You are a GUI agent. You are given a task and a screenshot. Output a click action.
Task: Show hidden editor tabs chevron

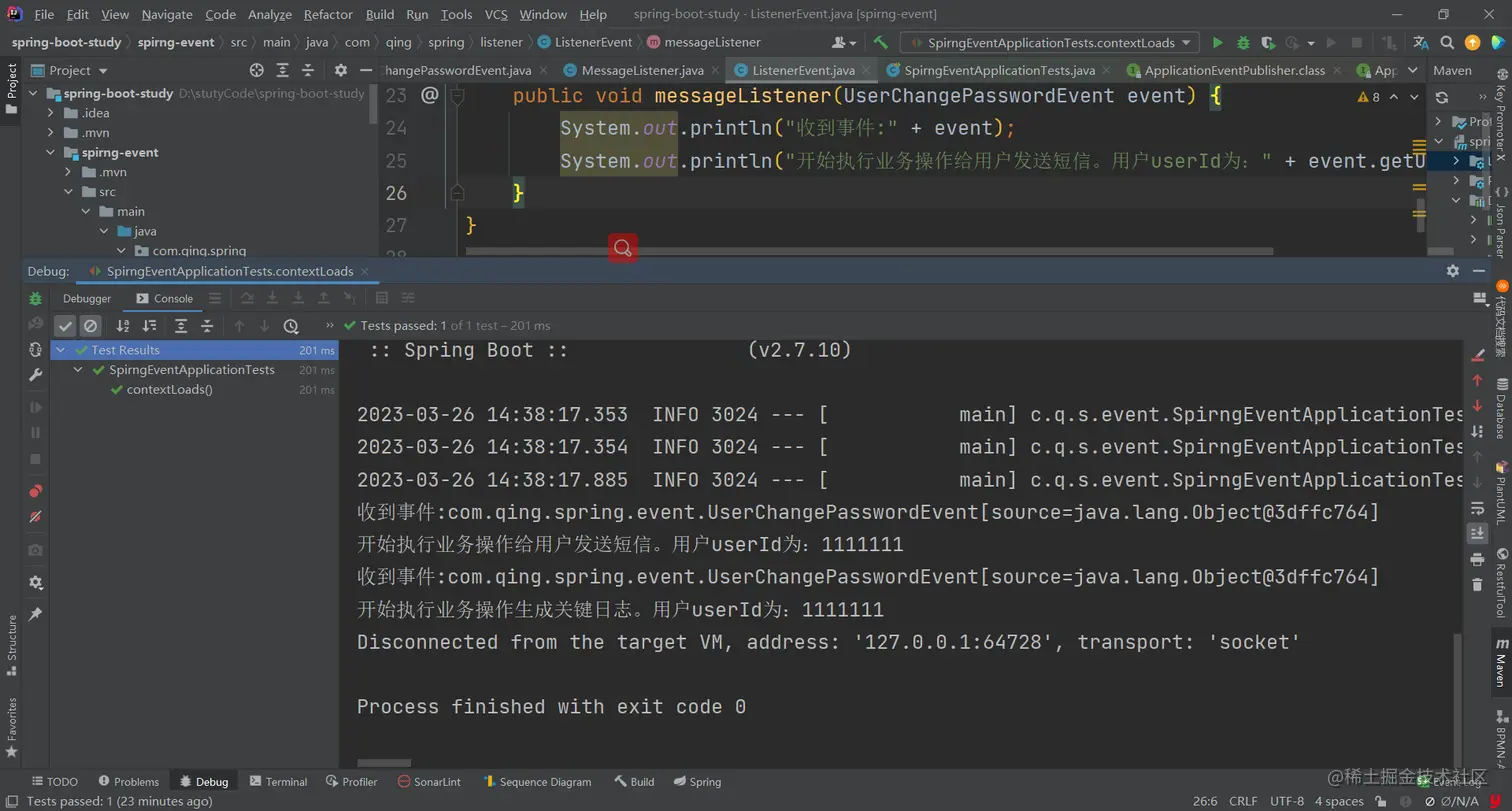click(1412, 70)
